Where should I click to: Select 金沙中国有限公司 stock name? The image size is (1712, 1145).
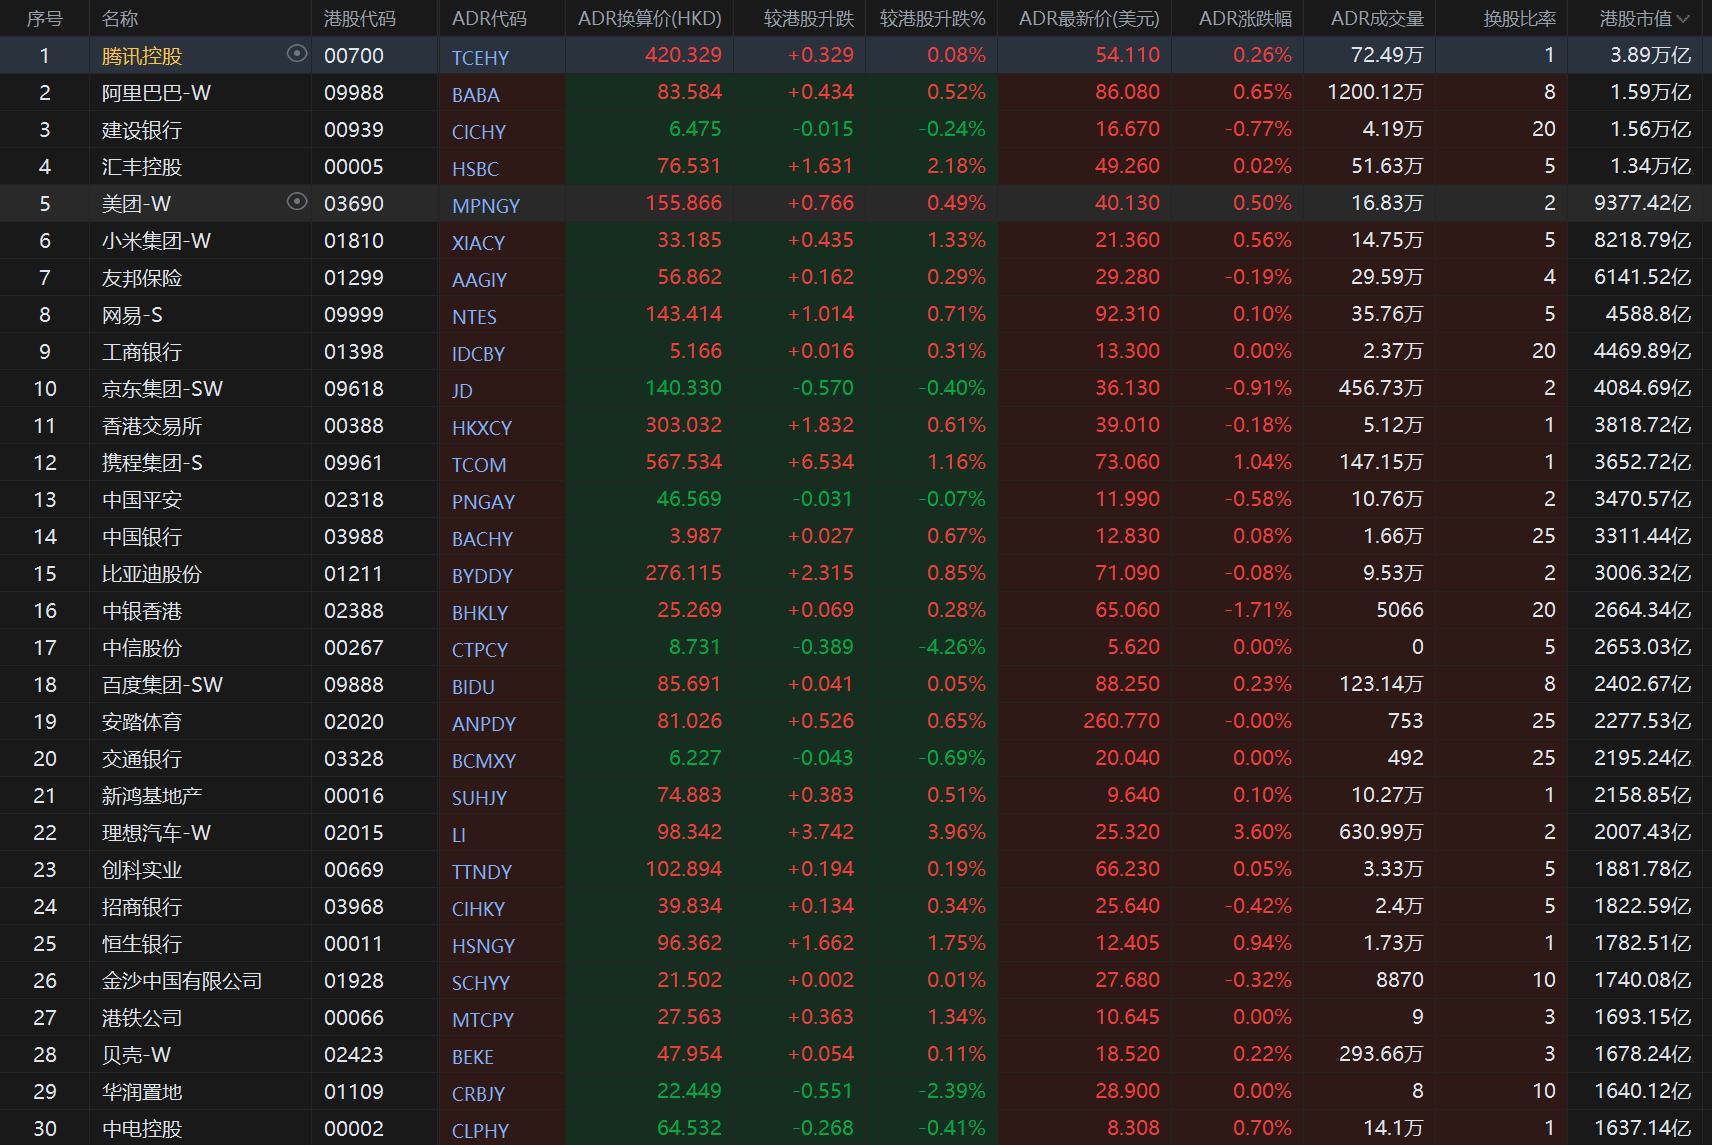[x=182, y=981]
